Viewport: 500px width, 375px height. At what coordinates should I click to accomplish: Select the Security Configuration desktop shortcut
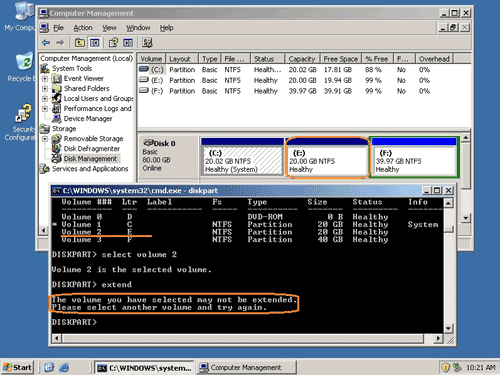(x=24, y=113)
